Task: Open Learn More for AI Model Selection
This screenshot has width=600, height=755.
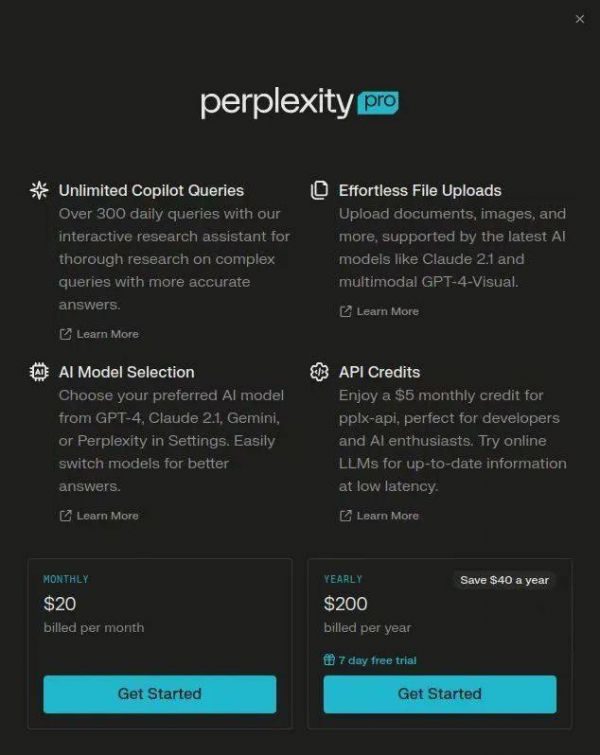Action: tap(107, 516)
